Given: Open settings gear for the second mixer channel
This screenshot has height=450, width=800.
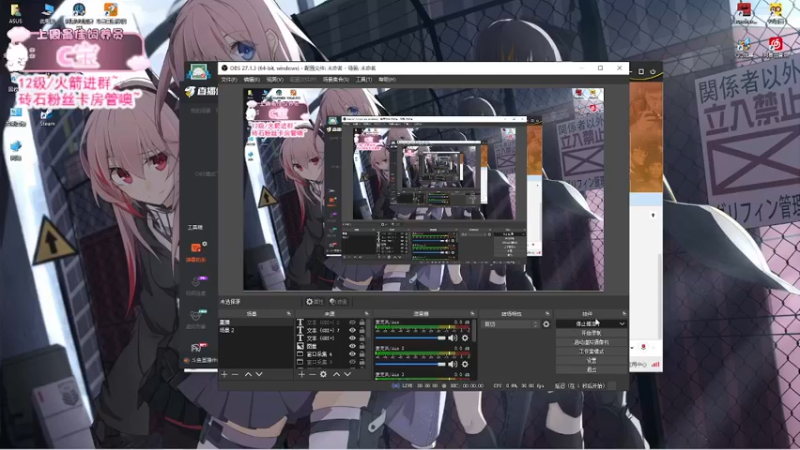Looking at the screenshot, I should pos(465,364).
